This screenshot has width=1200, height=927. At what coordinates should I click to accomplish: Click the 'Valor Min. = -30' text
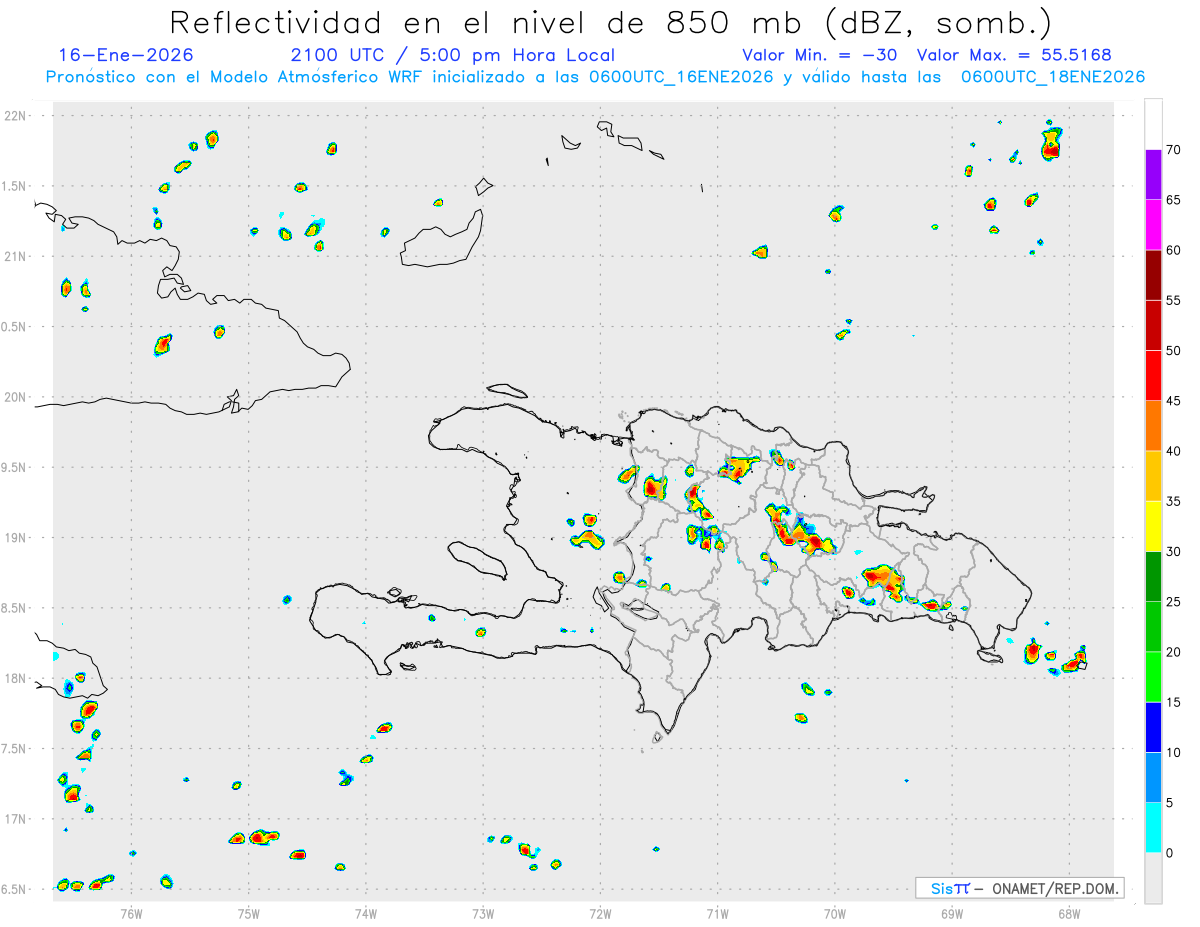tap(822, 55)
